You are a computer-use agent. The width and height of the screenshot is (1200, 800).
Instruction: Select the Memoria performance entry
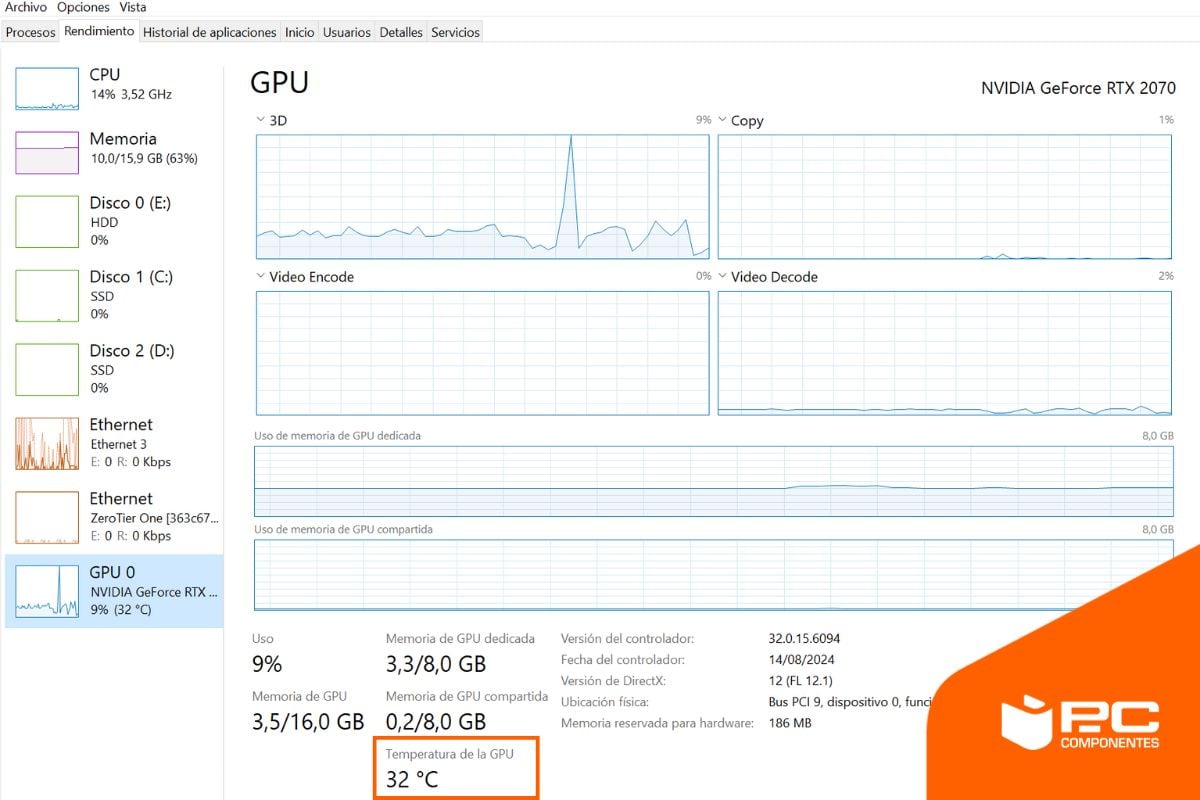click(114, 152)
